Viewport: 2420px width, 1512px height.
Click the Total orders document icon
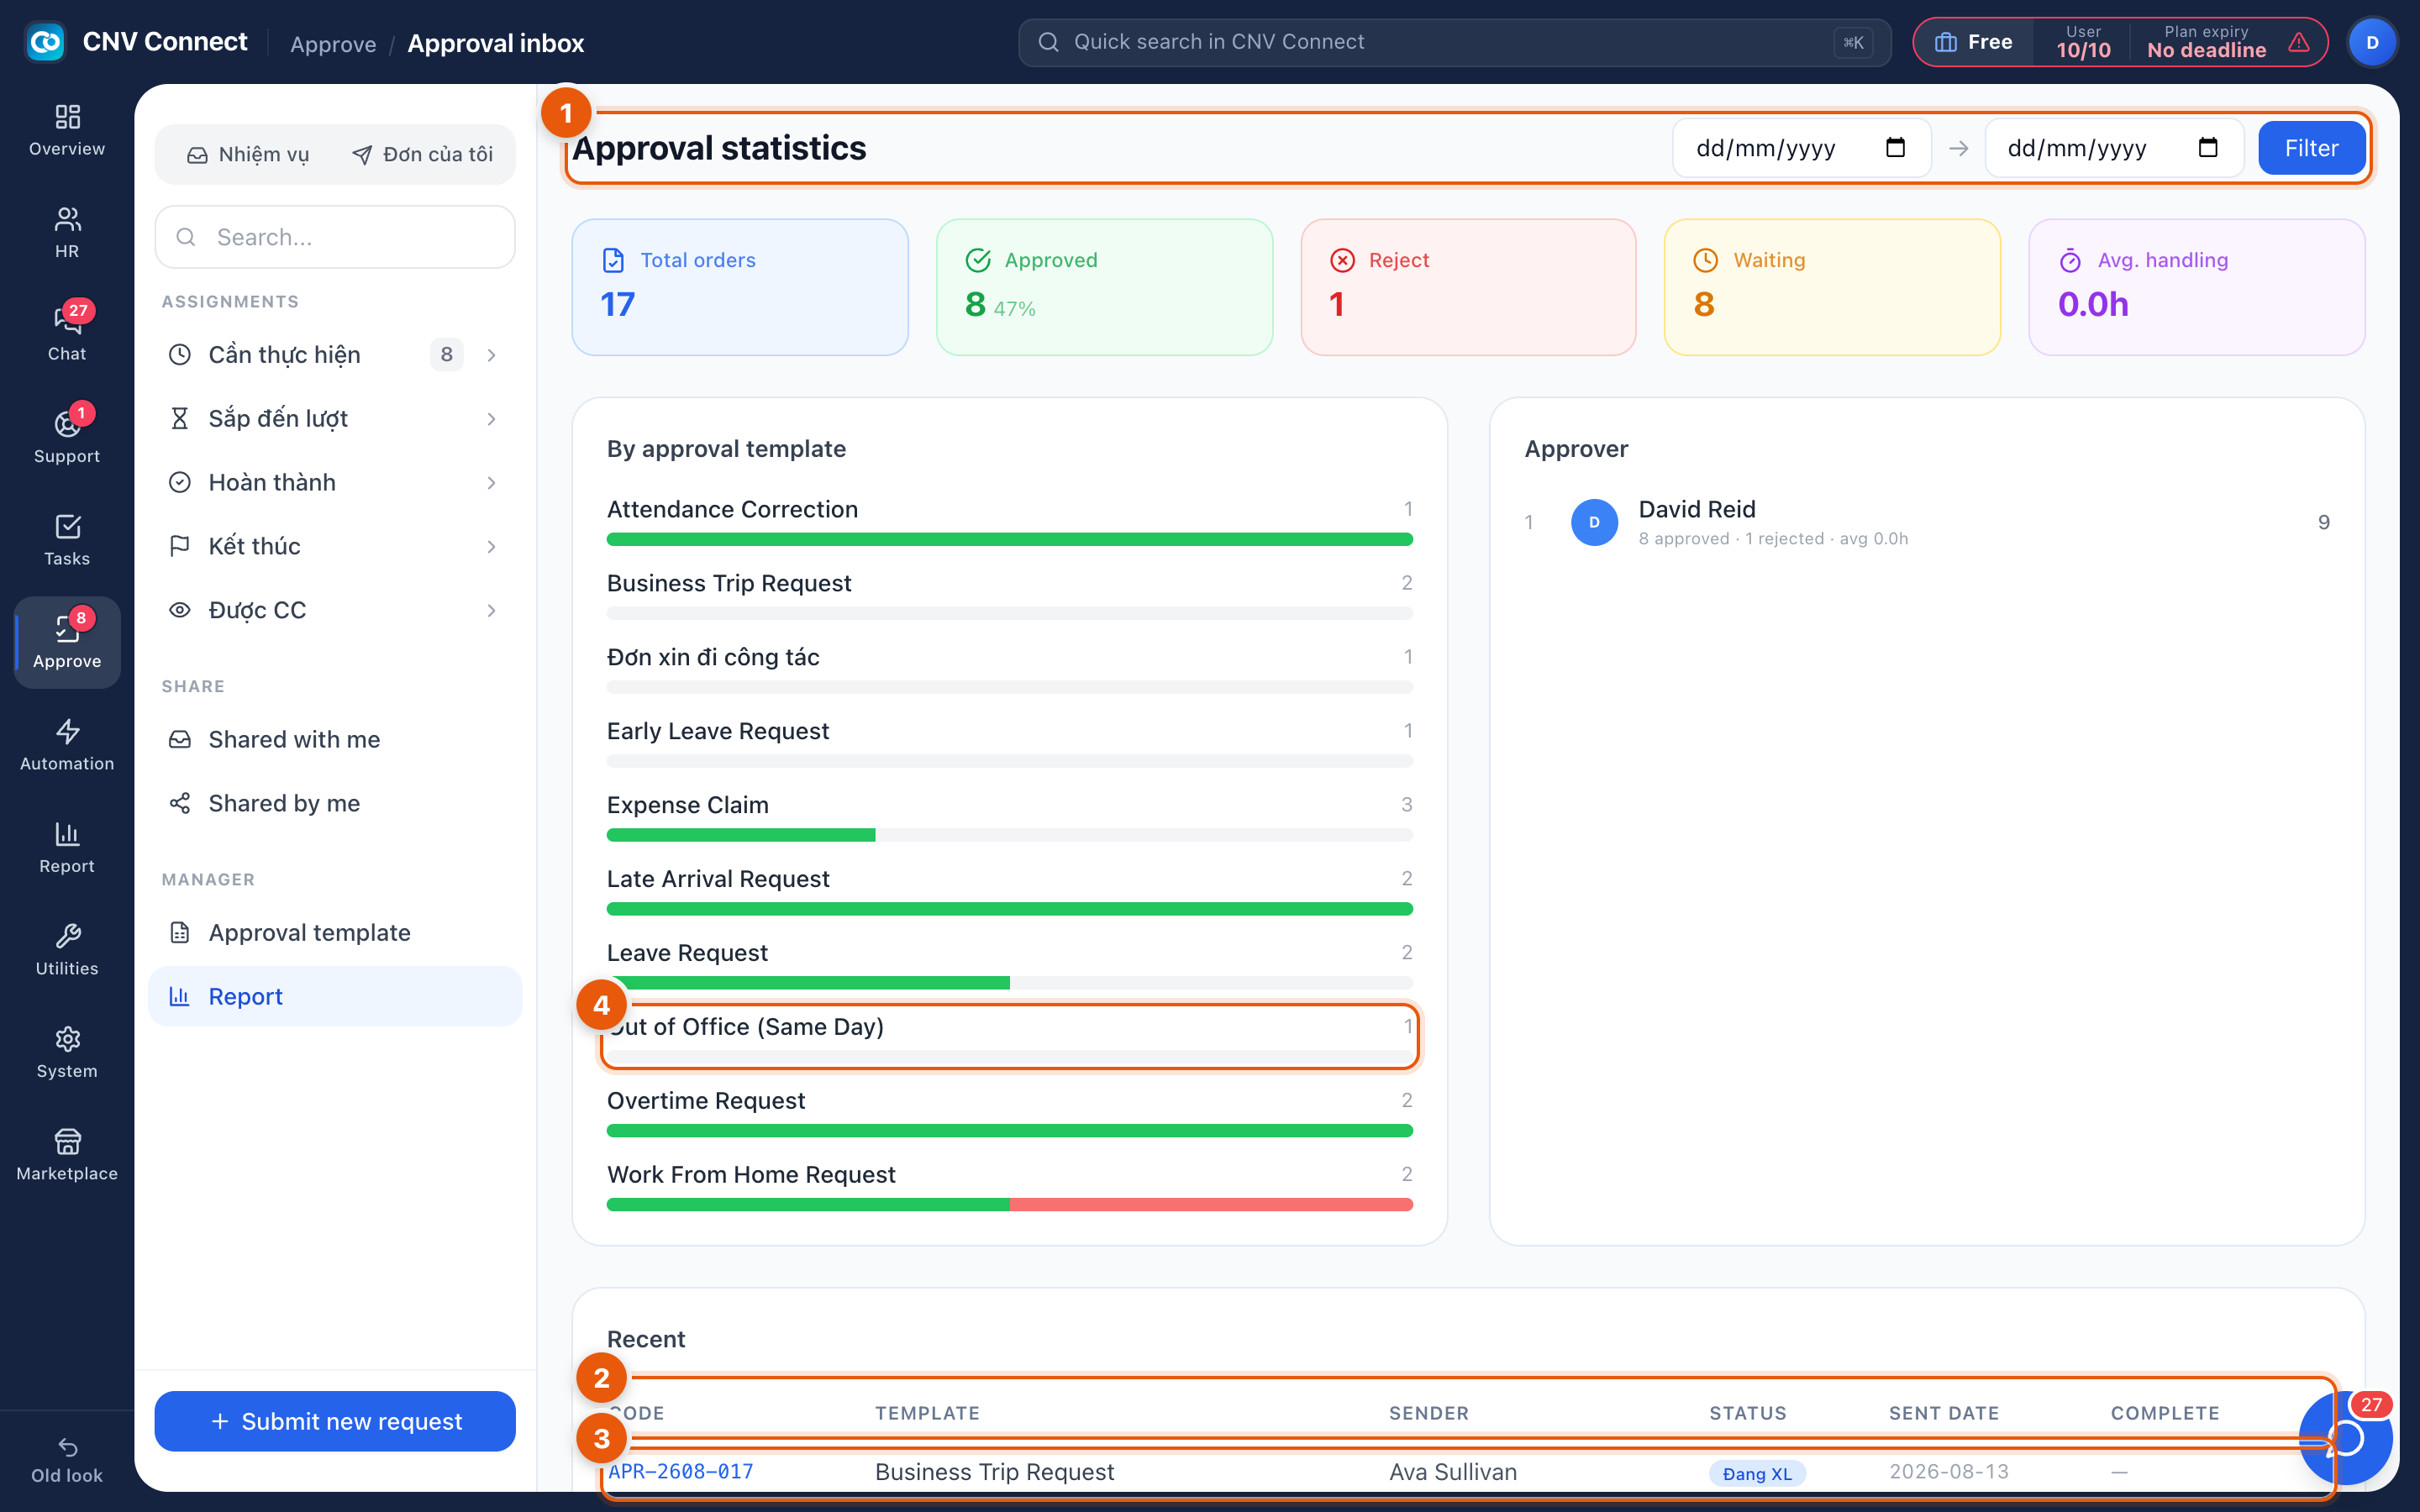(613, 260)
